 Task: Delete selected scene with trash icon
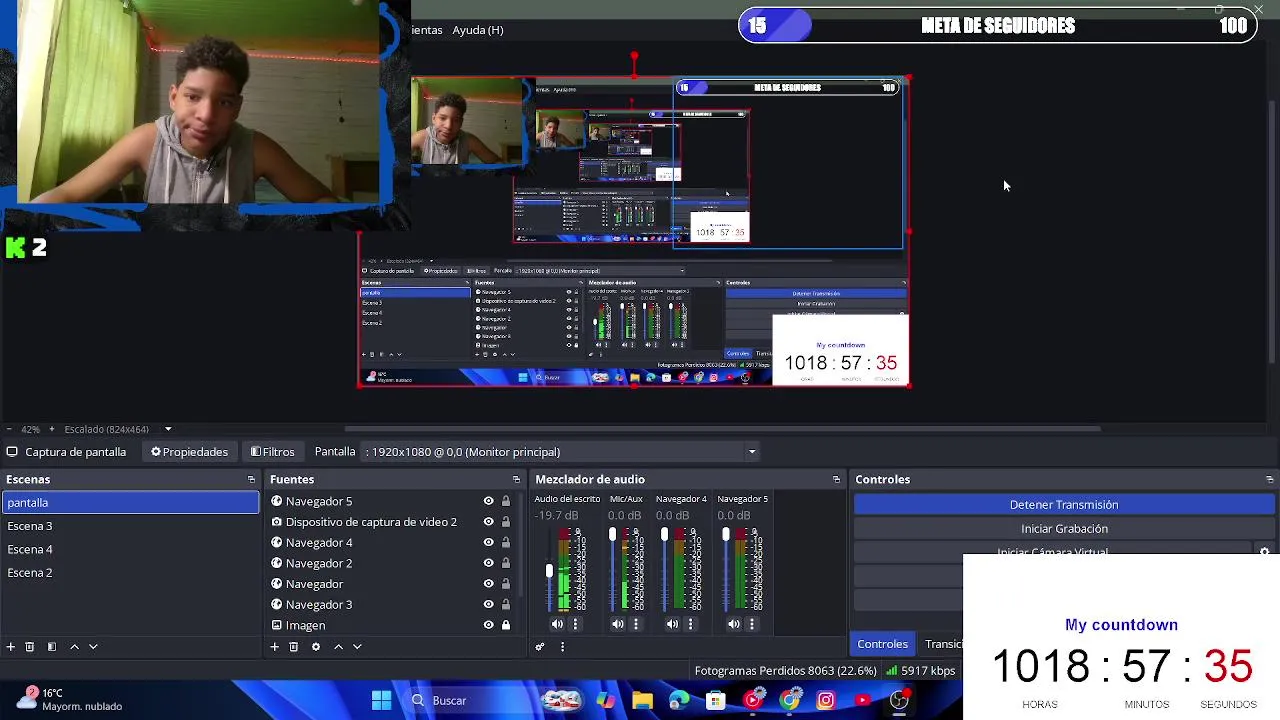(x=30, y=647)
